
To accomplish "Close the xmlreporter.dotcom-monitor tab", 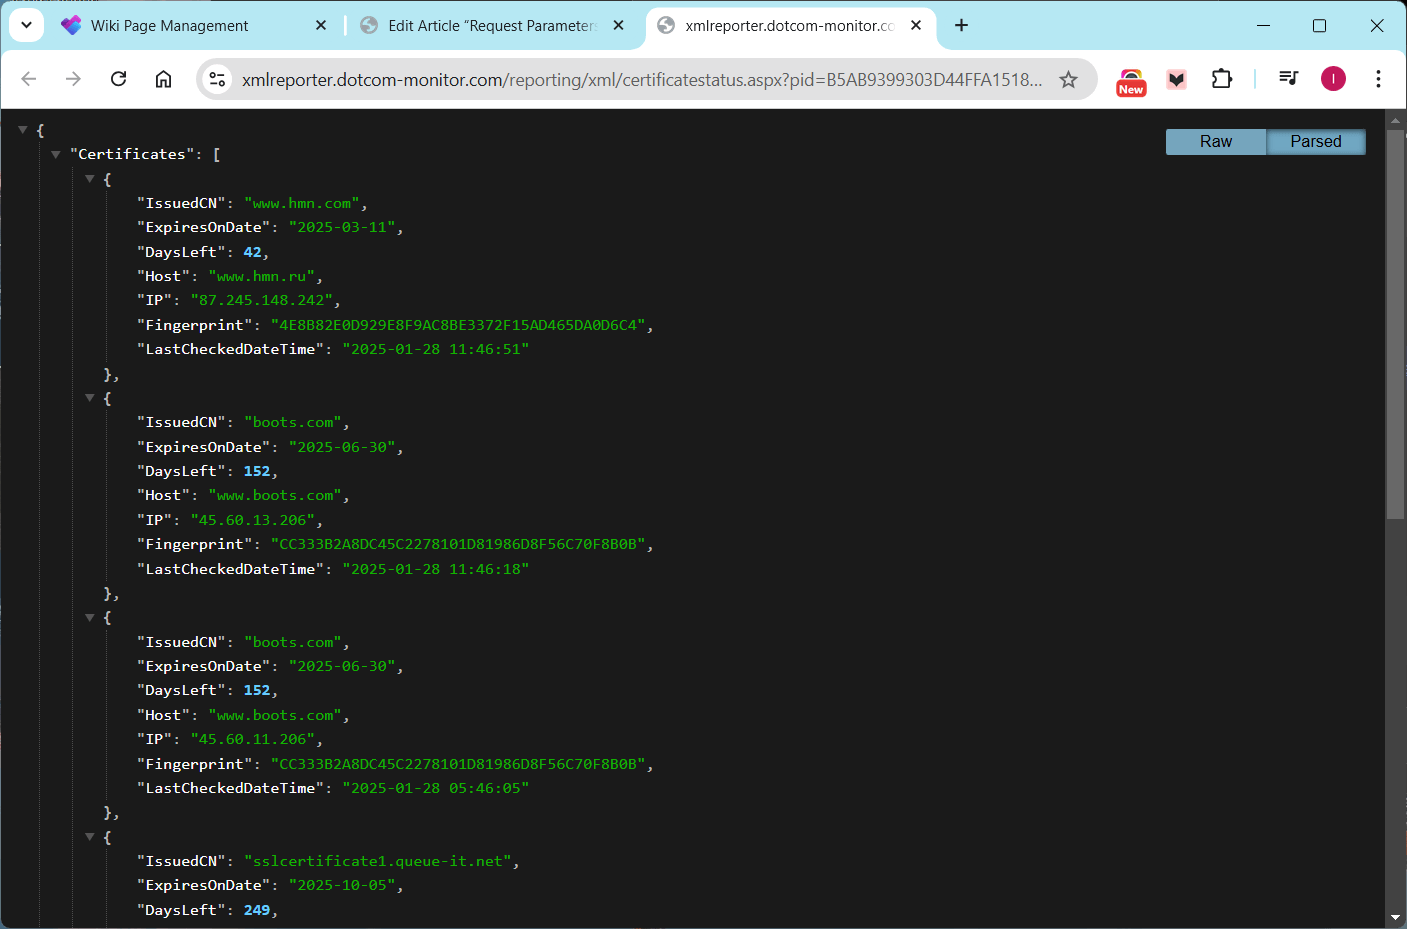I will (916, 25).
